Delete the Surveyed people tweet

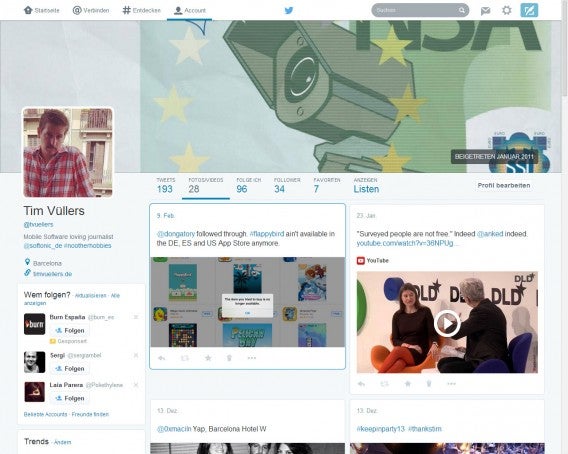[429, 384]
